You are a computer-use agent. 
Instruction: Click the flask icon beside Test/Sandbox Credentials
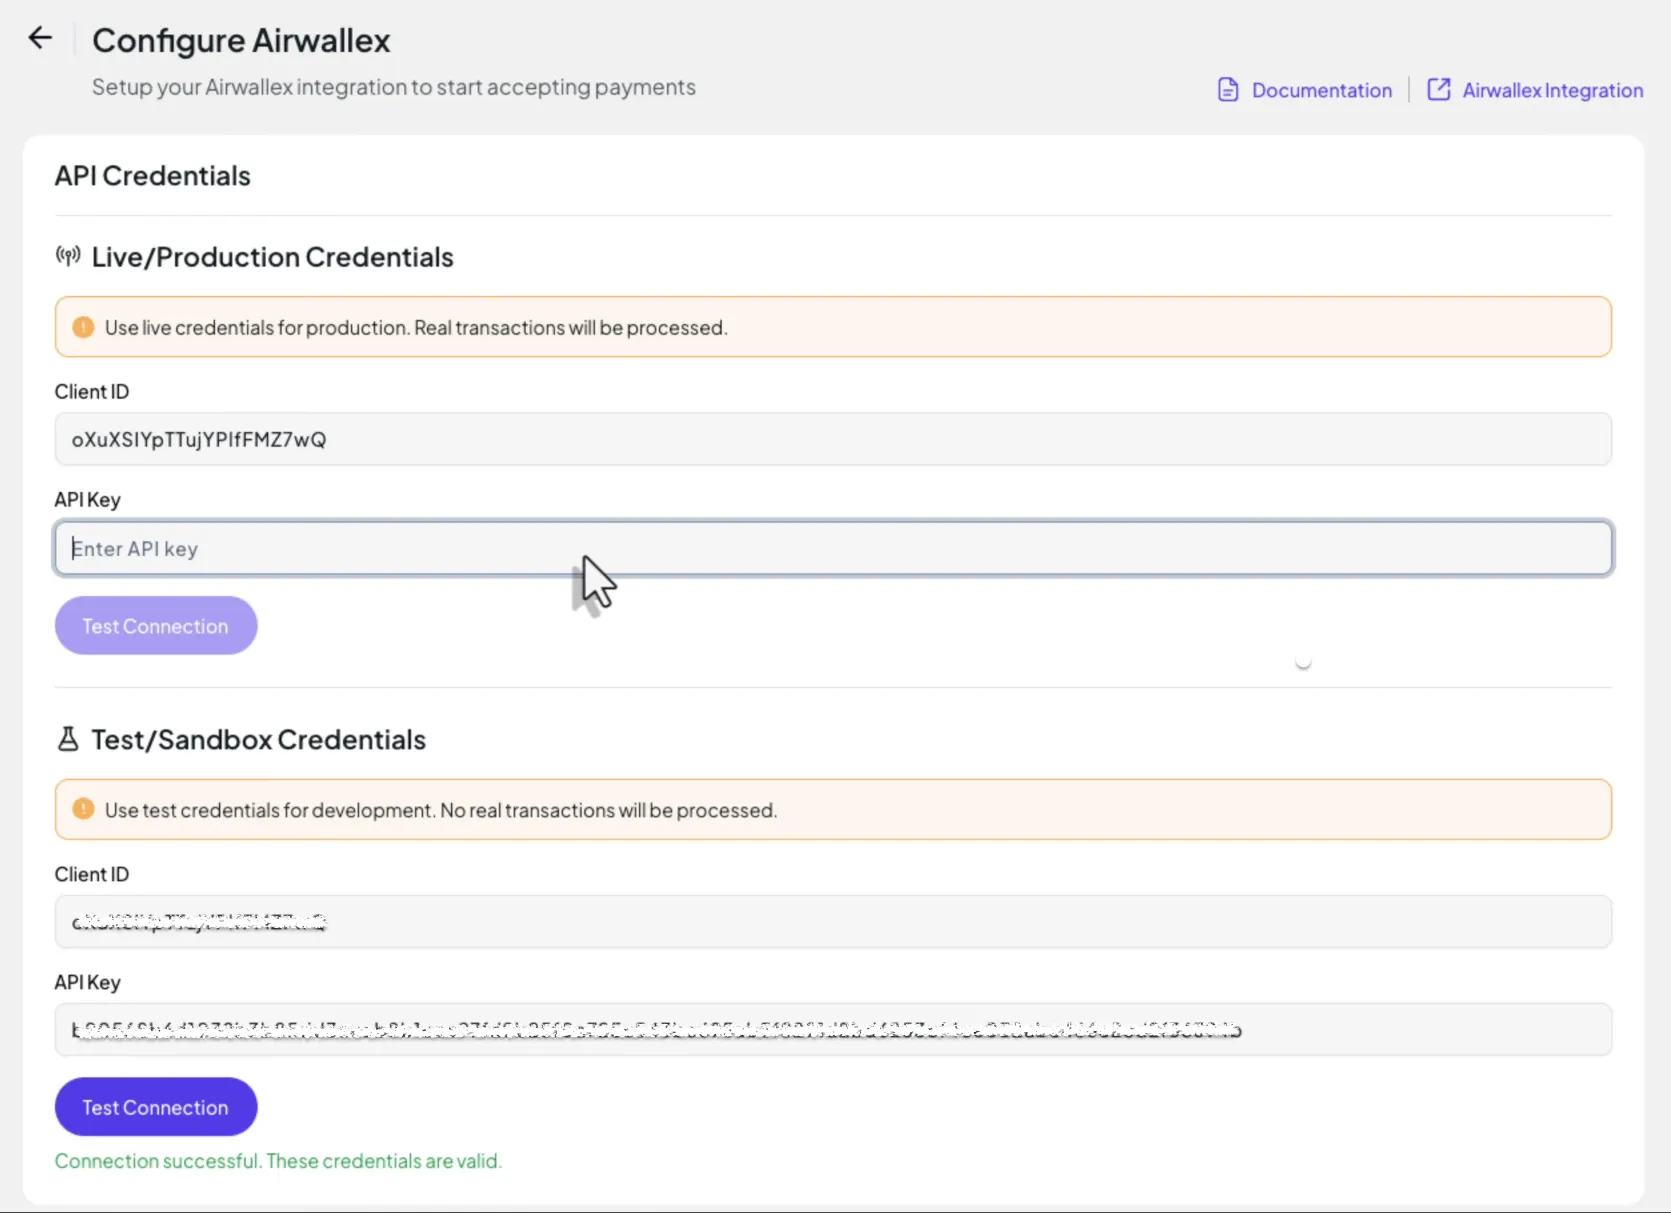(x=68, y=739)
